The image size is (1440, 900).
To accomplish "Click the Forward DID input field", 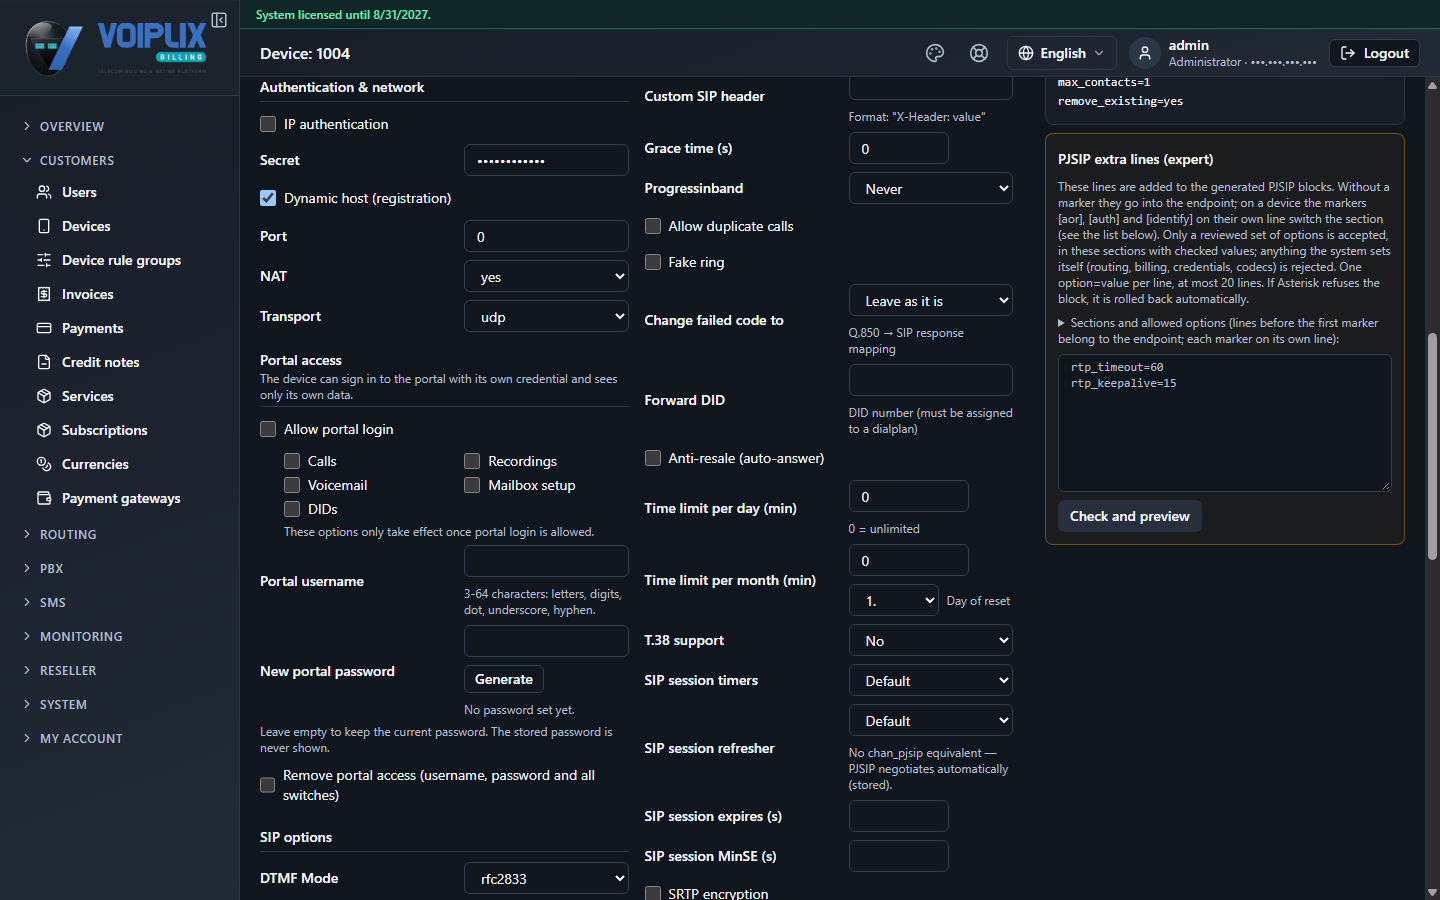I will click(931, 380).
